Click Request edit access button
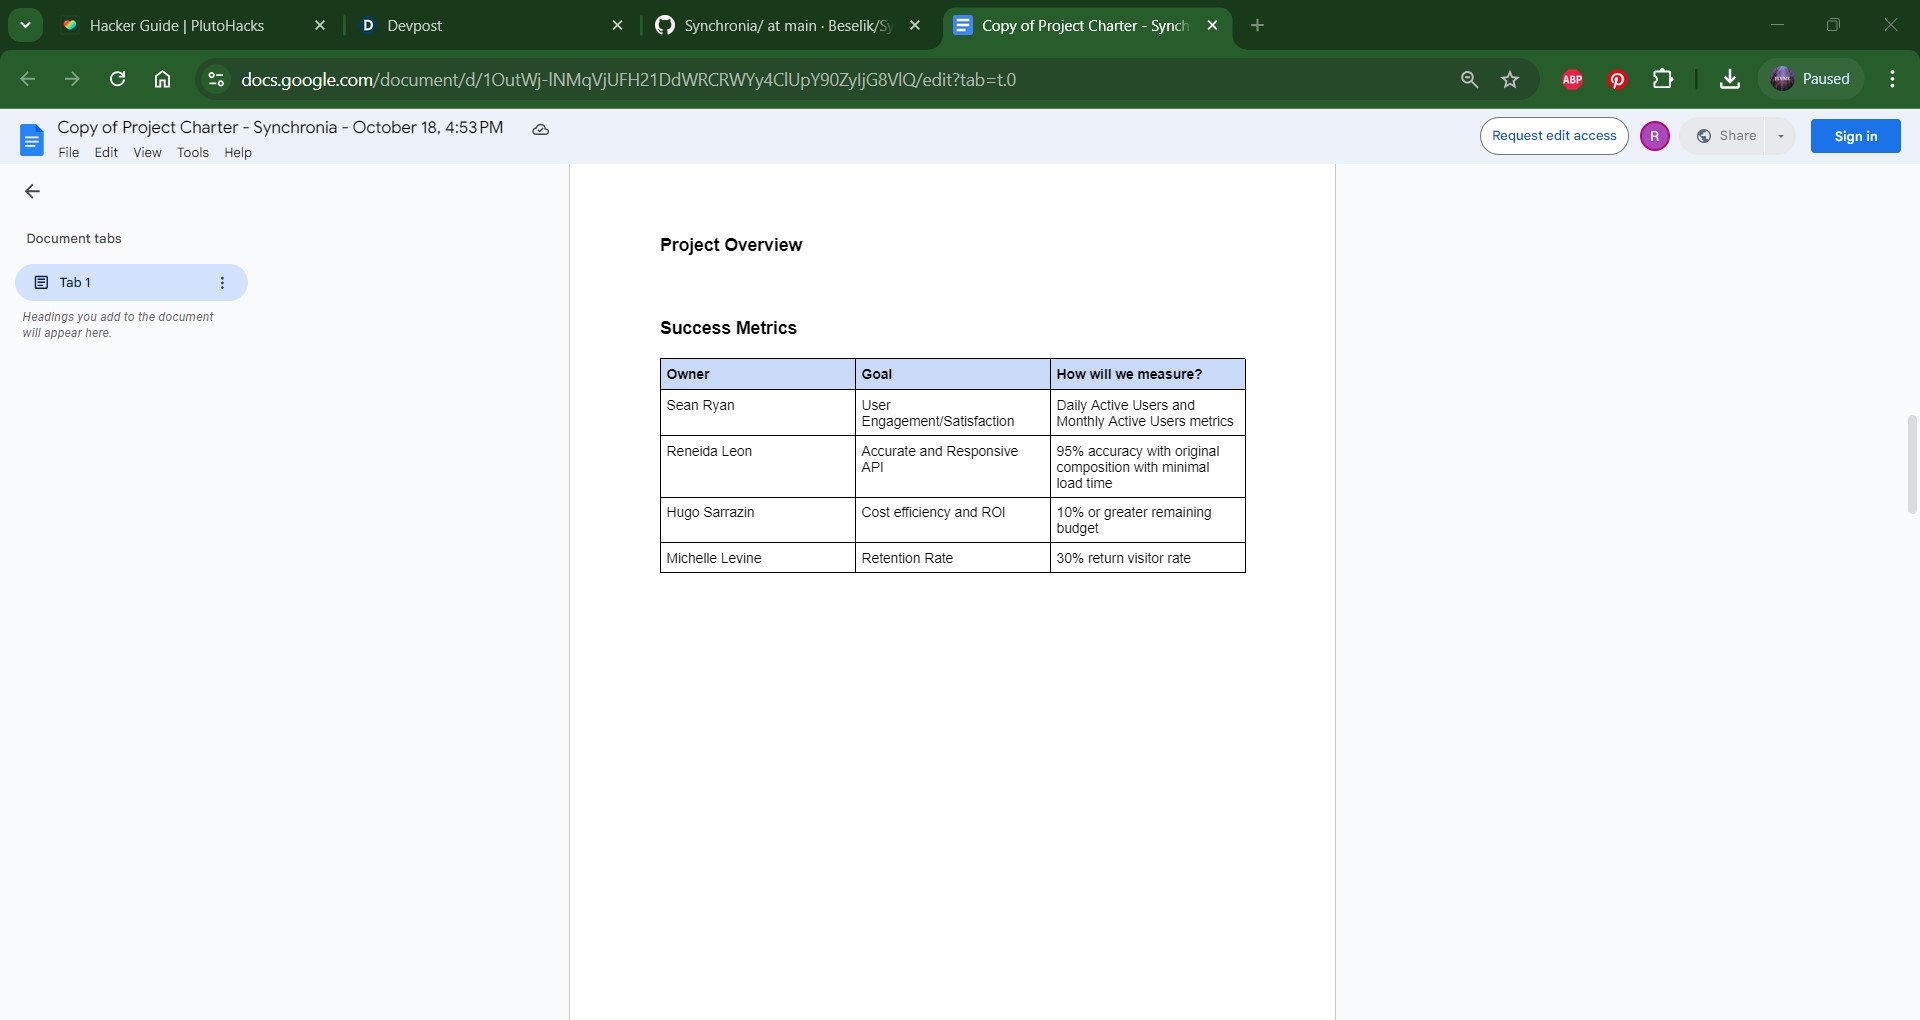The width and height of the screenshot is (1920, 1020). (x=1554, y=136)
